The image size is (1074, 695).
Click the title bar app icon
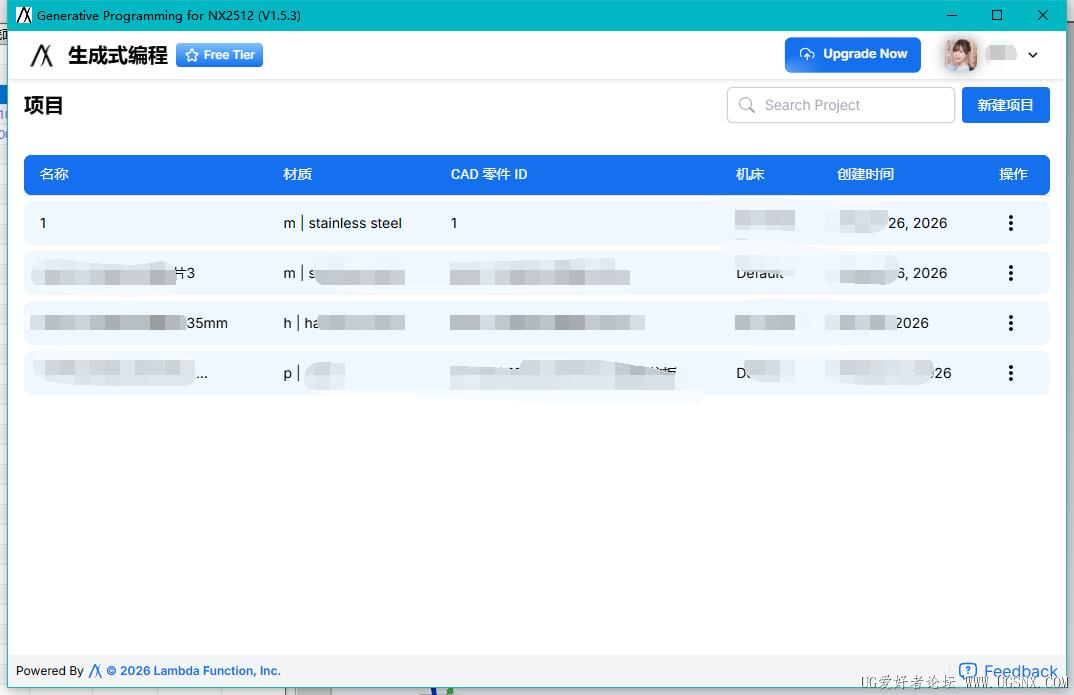pyautogui.click(x=24, y=15)
